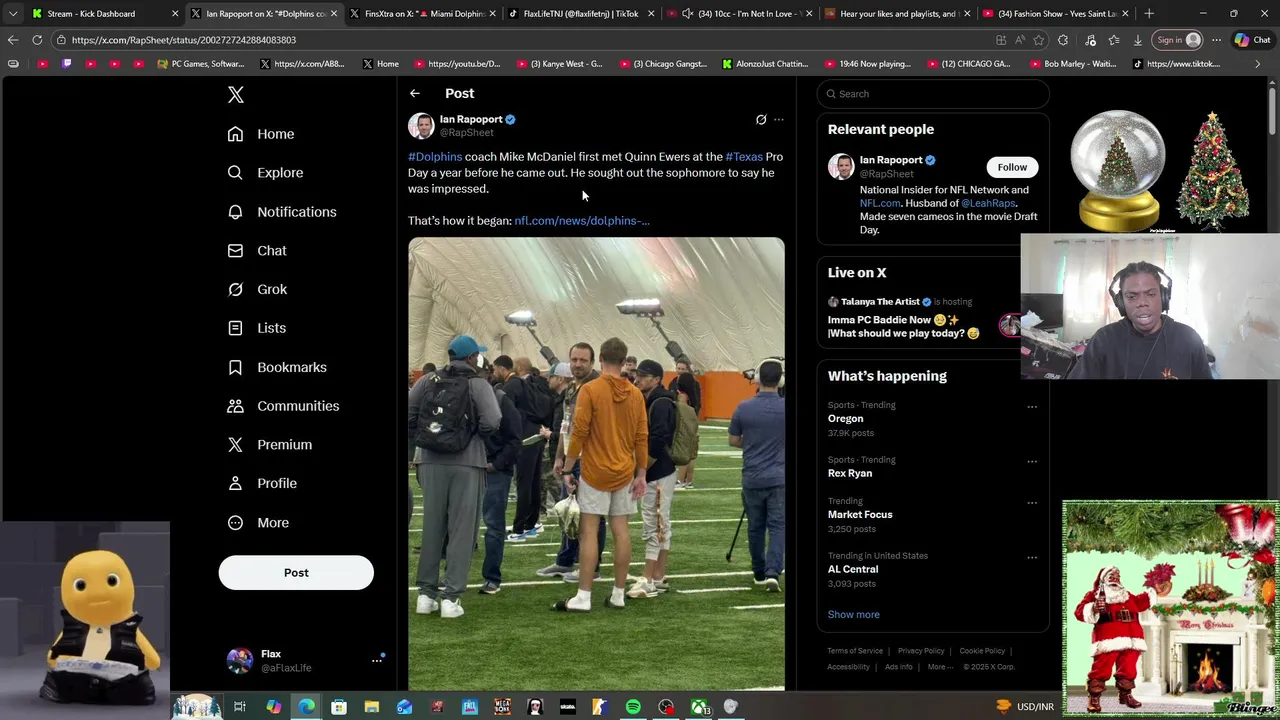Screen dimensions: 1280x720
Task: Click Show more under What's happening
Action: click(x=854, y=615)
